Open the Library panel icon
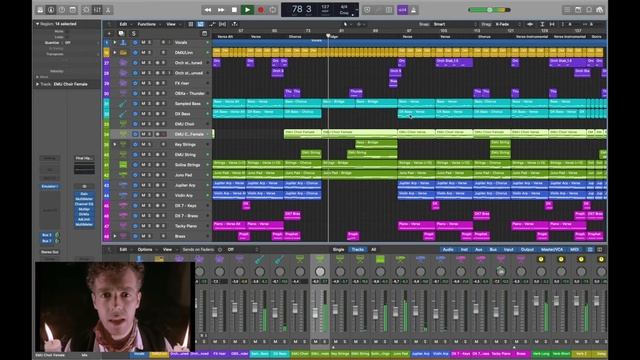 coord(40,10)
